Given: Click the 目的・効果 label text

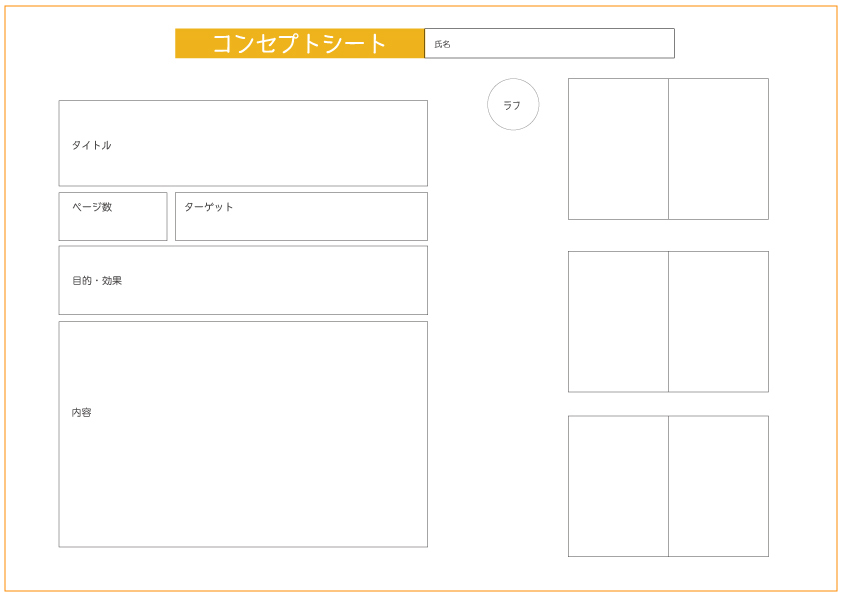Looking at the screenshot, I should pyautogui.click(x=97, y=280).
